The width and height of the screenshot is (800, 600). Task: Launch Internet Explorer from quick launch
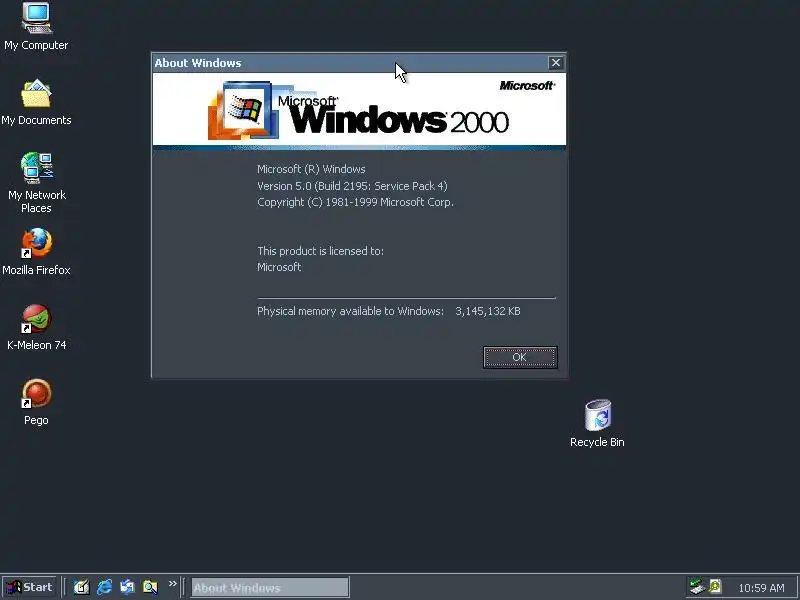pos(105,587)
